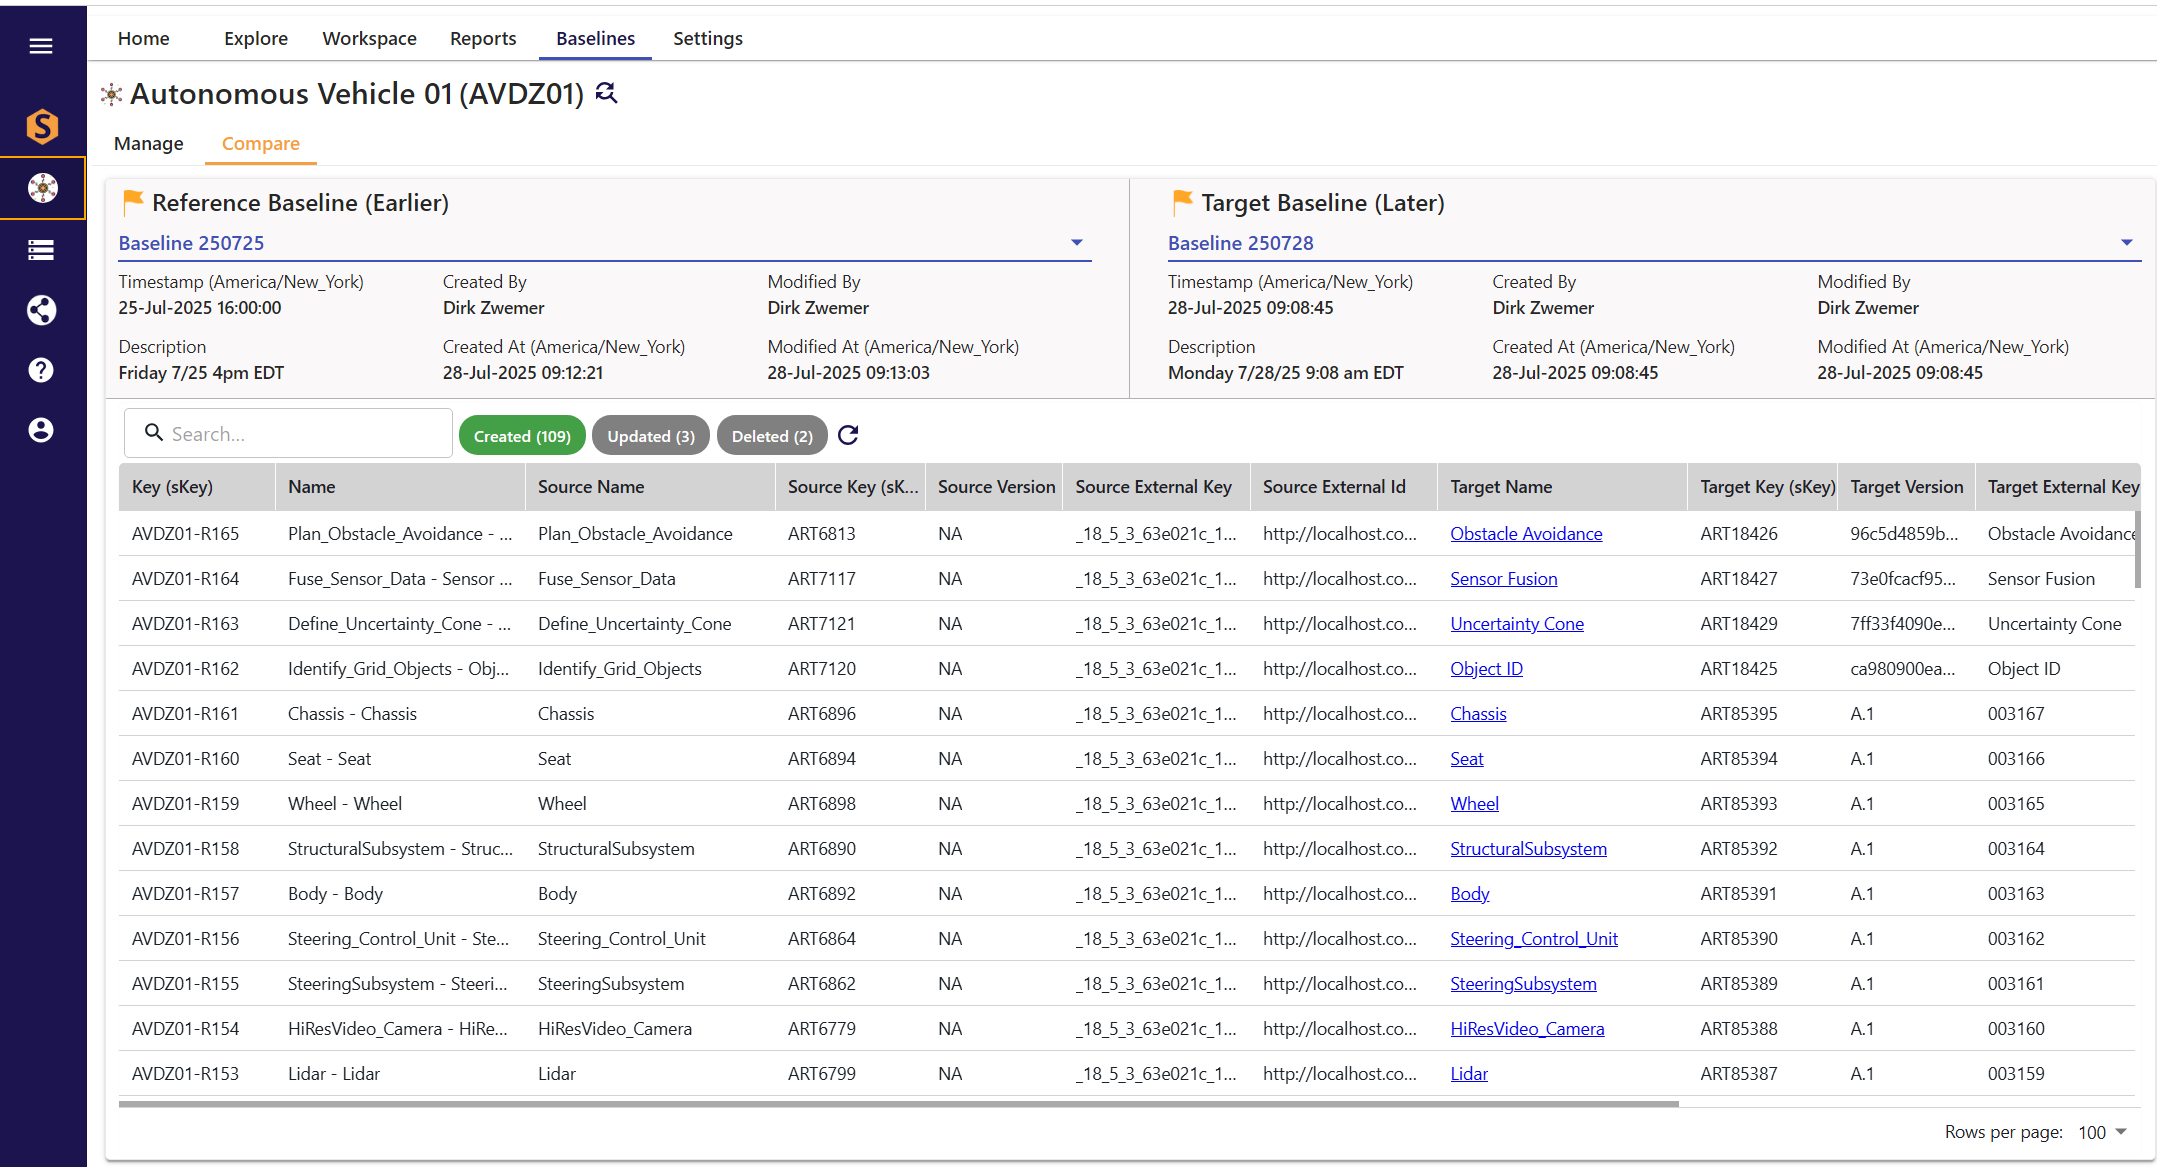The image size is (2157, 1167).
Task: Open the list view sidebar icon
Action: 41,250
